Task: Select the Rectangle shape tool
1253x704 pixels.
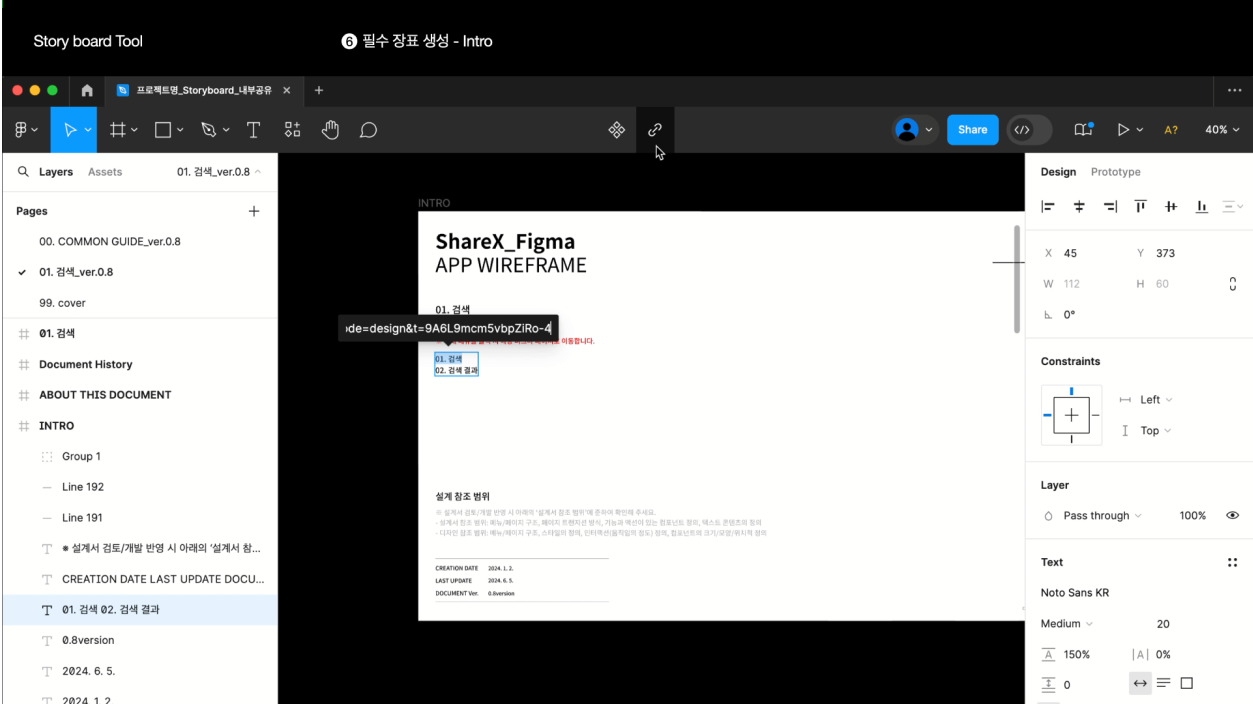Action: coord(163,130)
